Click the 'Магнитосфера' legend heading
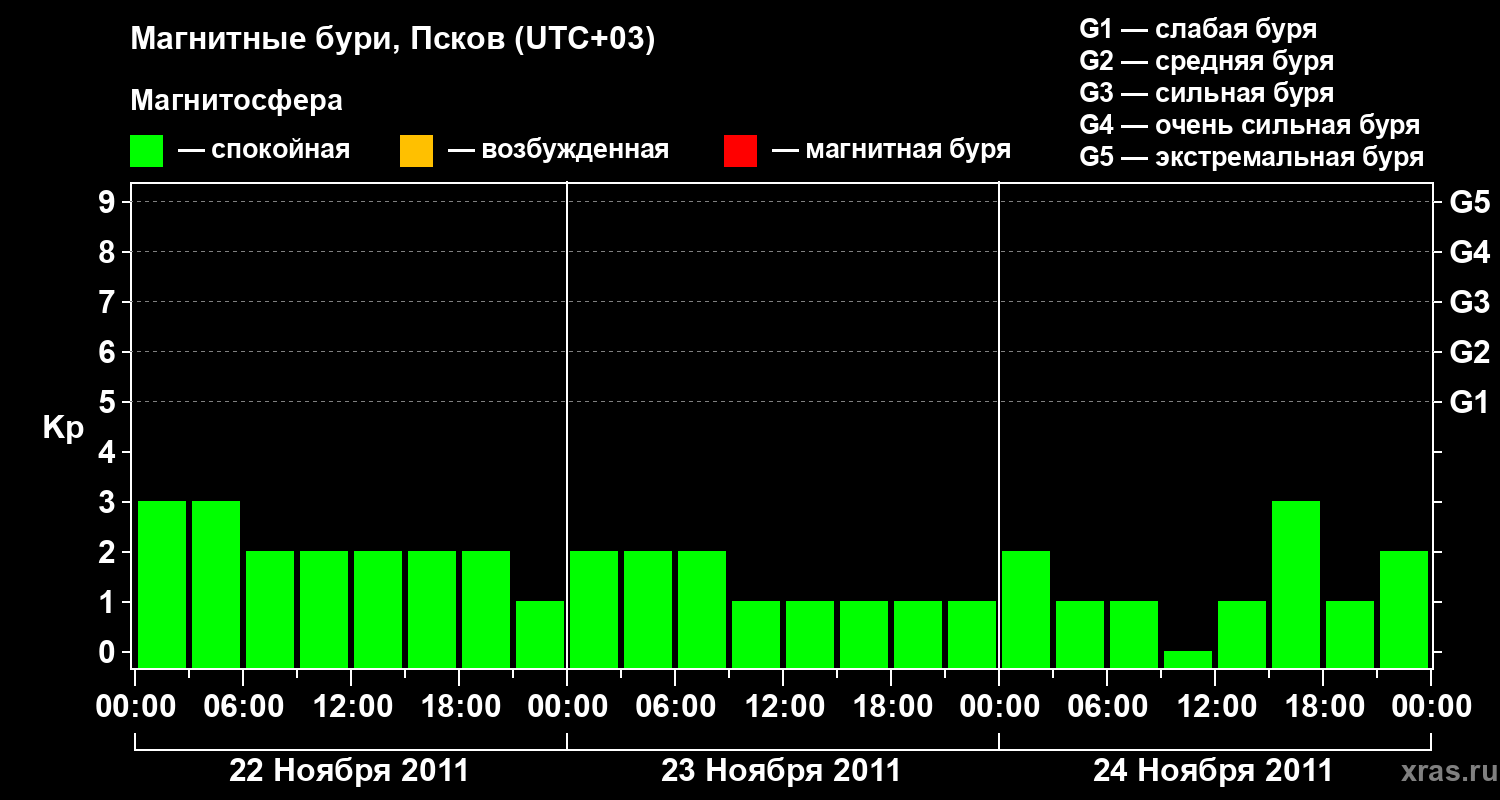The image size is (1500, 800). coord(237,101)
